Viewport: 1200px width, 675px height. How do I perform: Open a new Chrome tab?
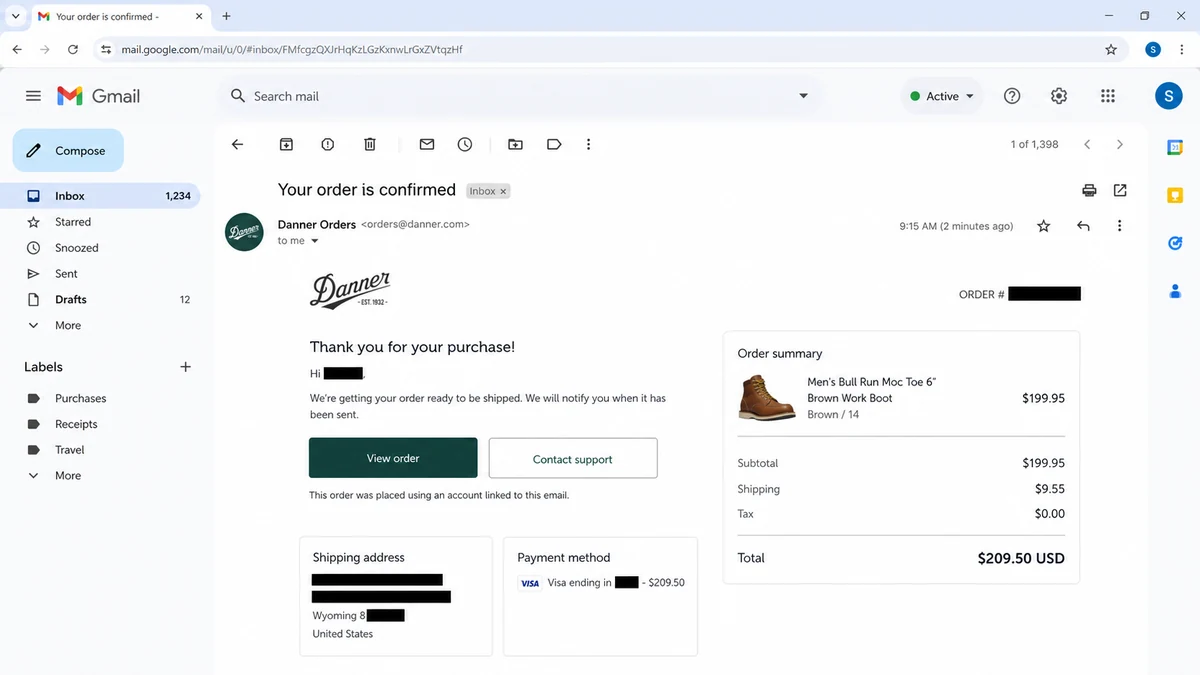(x=227, y=16)
